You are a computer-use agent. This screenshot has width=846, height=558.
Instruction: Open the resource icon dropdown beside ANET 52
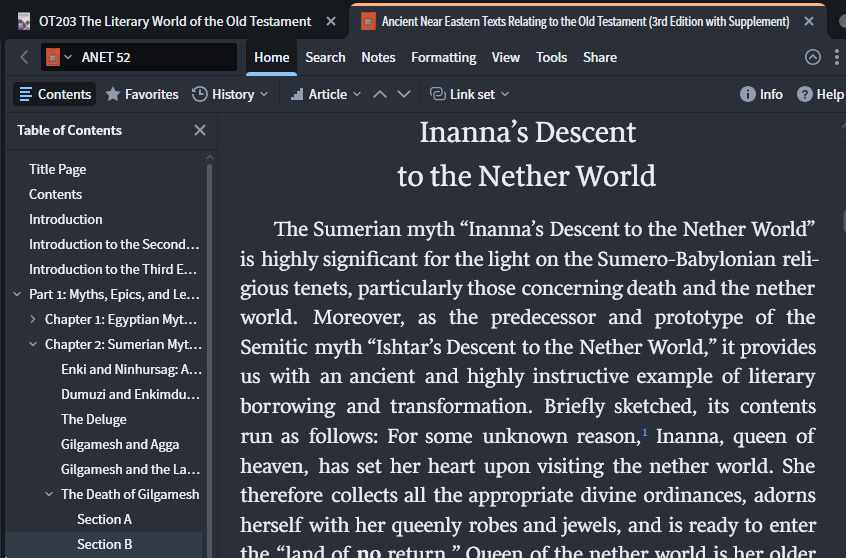tap(68, 57)
